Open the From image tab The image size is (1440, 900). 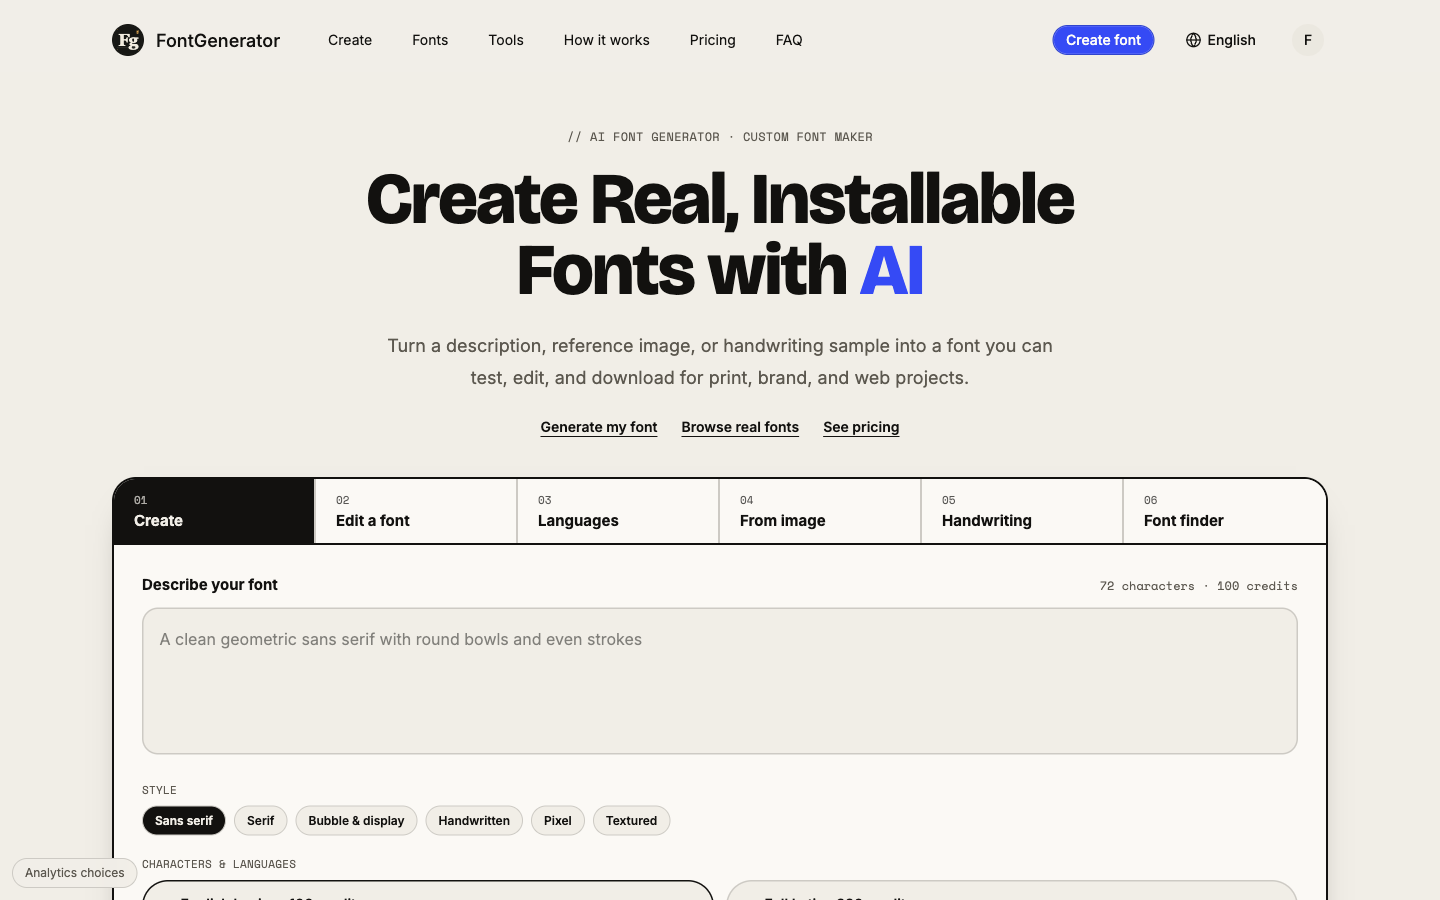point(820,511)
